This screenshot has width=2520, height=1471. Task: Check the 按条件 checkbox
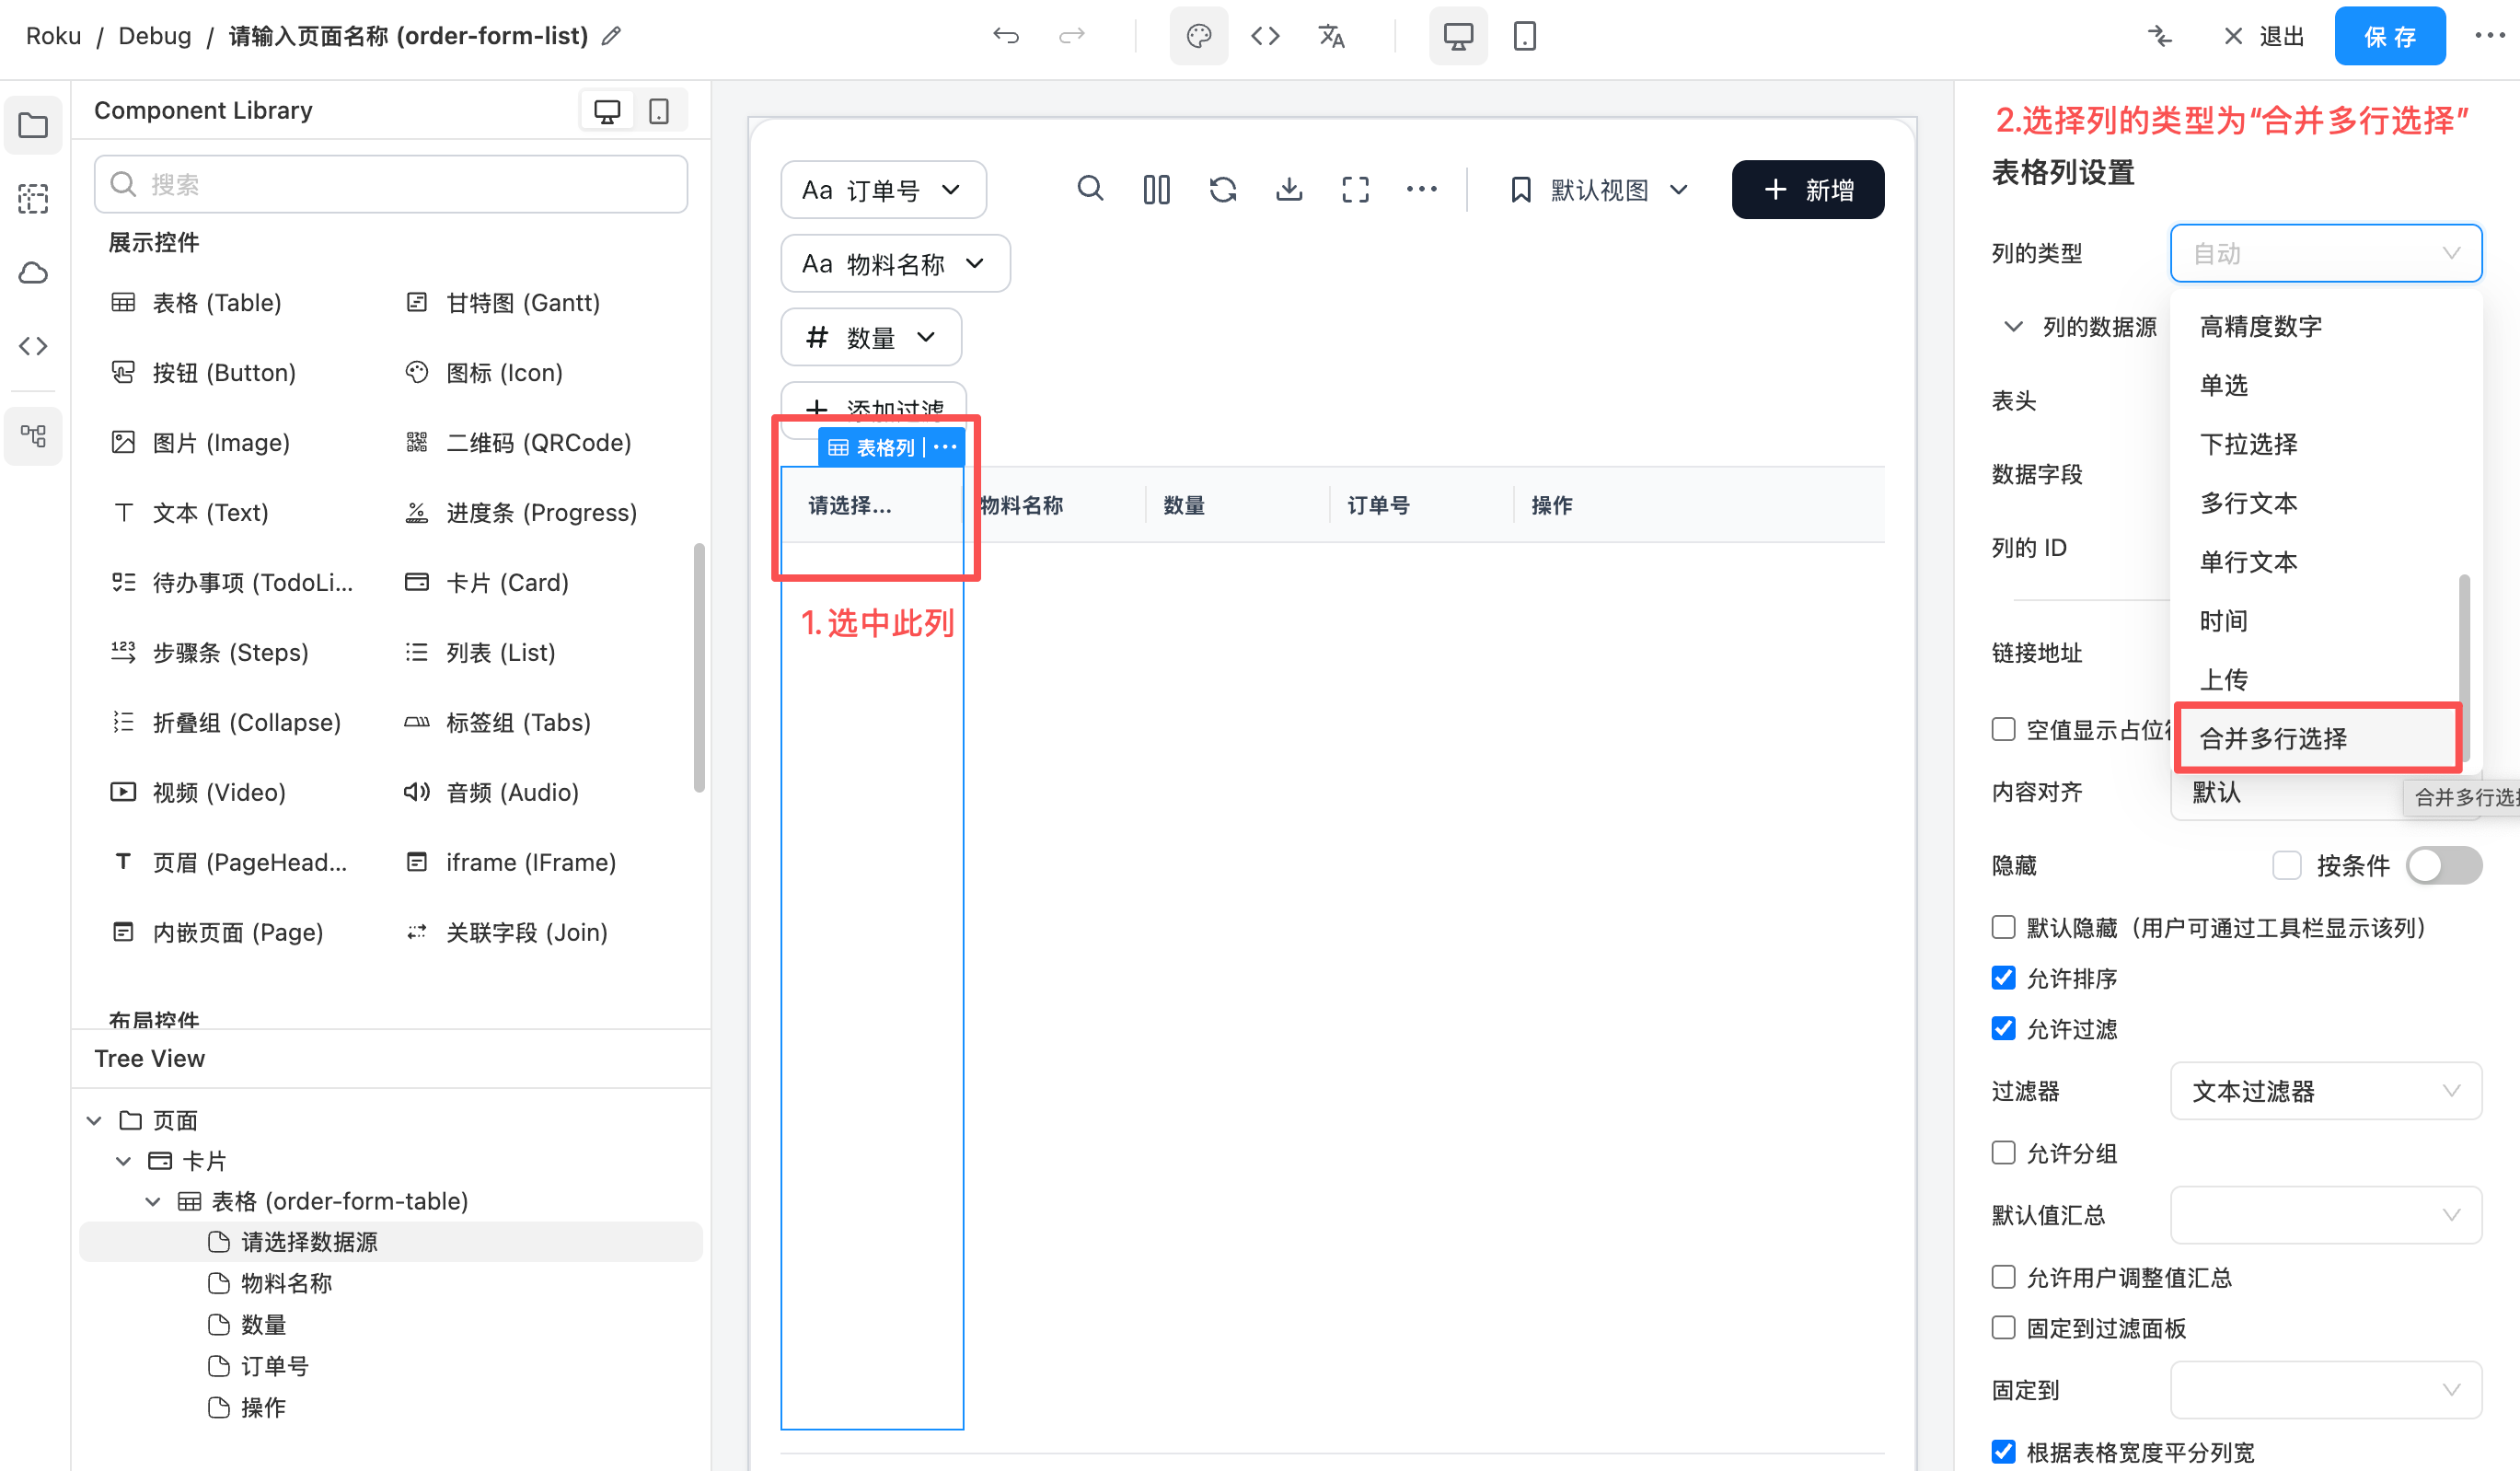pos(2286,866)
